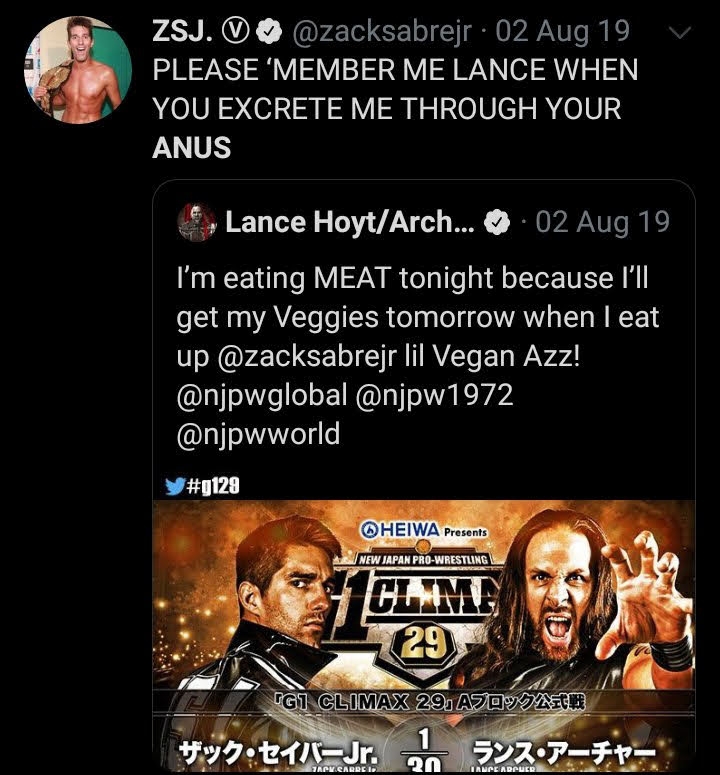Click the verified badge next to ZSJ.
This screenshot has height=775, width=720.
(x=266, y=33)
